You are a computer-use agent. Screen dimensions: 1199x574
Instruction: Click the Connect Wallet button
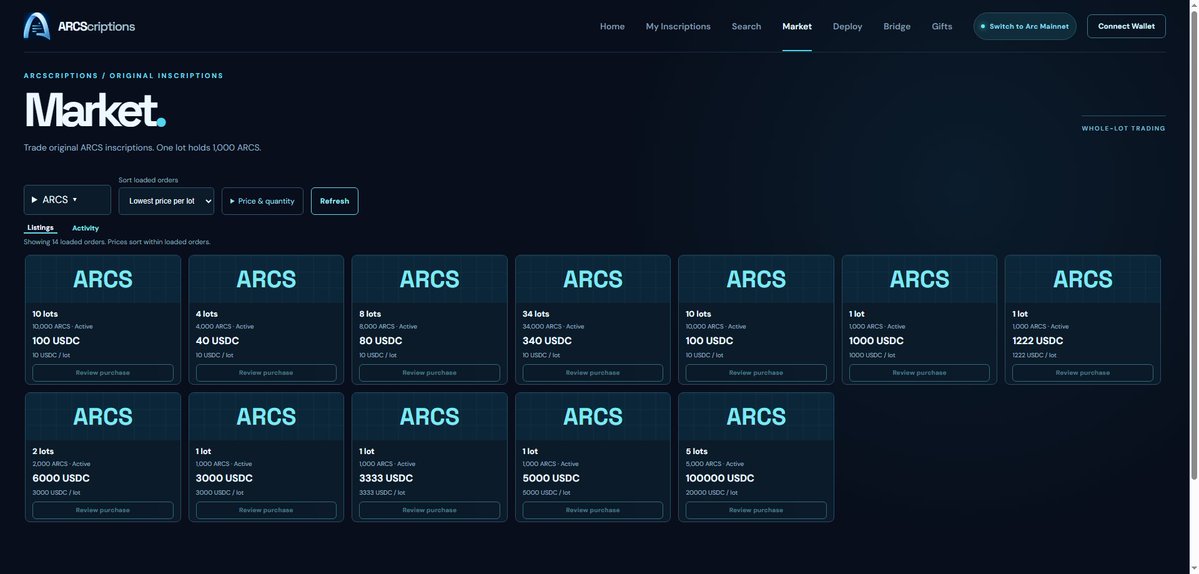click(x=1126, y=26)
